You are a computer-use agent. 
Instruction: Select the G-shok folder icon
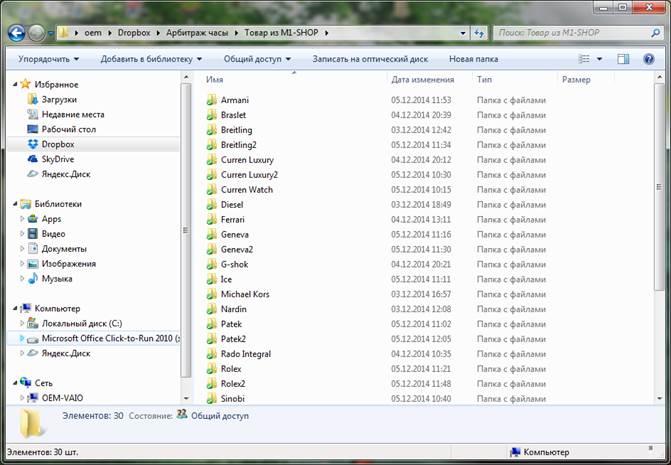pos(211,264)
